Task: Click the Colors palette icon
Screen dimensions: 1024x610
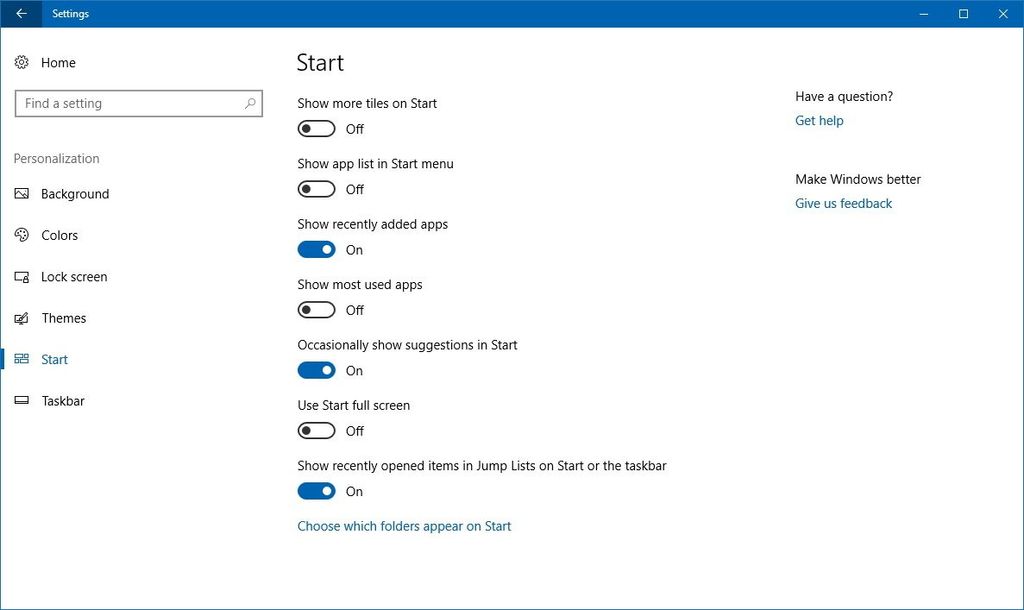Action: pyautogui.click(x=22, y=235)
